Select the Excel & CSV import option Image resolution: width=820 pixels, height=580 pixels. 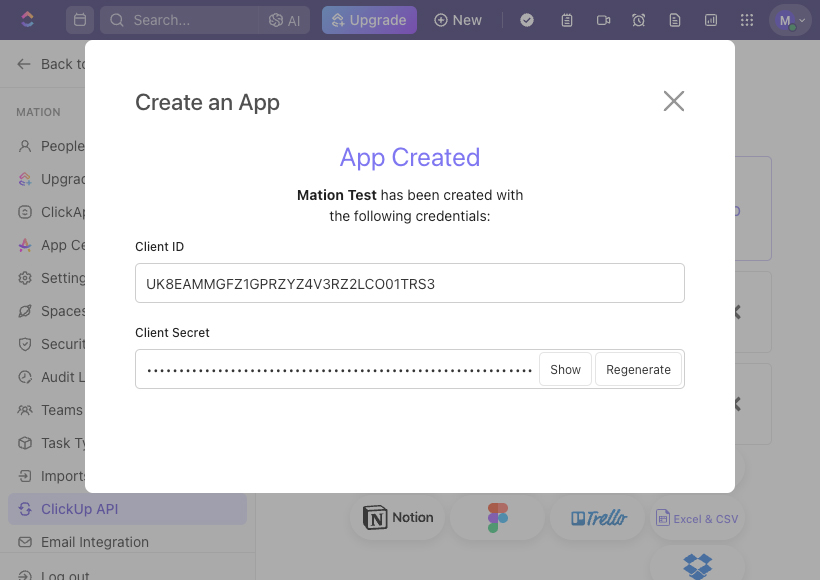point(697,518)
